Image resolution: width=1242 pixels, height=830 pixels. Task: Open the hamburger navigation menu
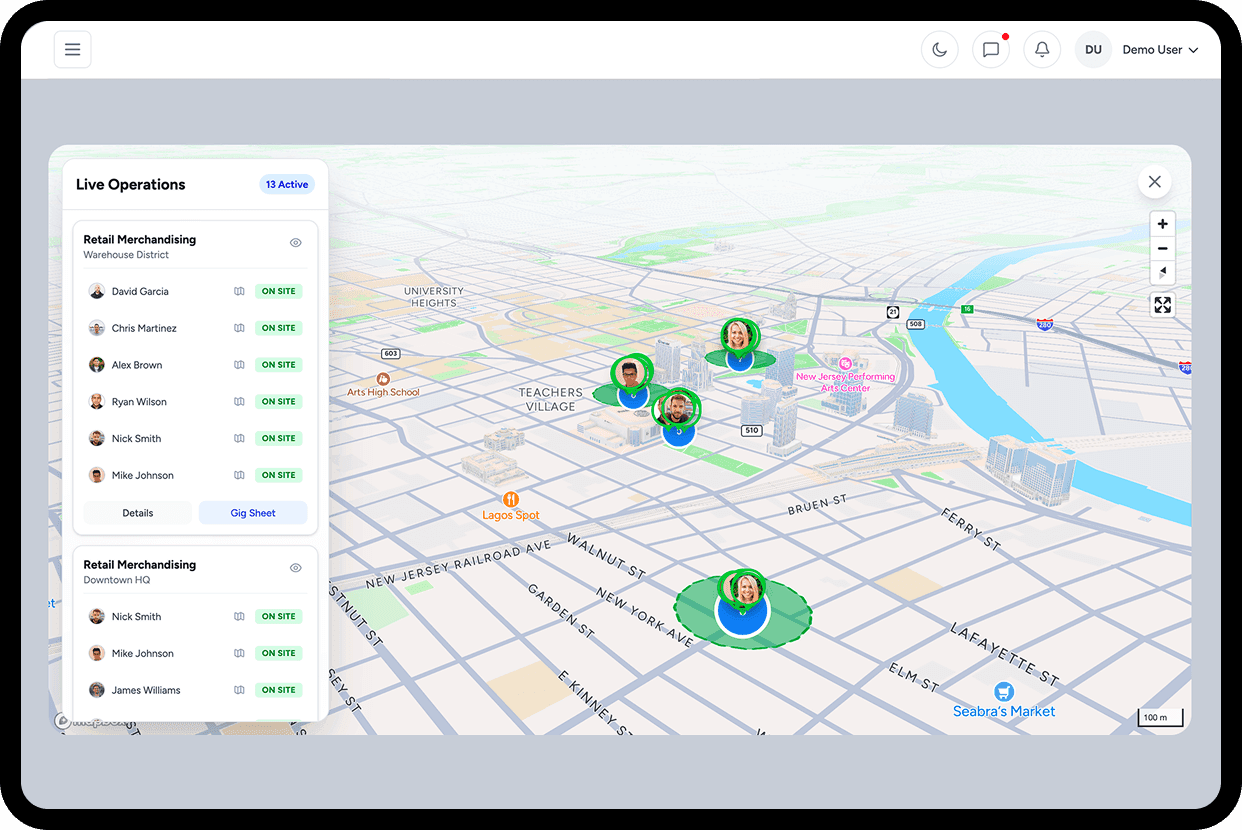[x=72, y=48]
